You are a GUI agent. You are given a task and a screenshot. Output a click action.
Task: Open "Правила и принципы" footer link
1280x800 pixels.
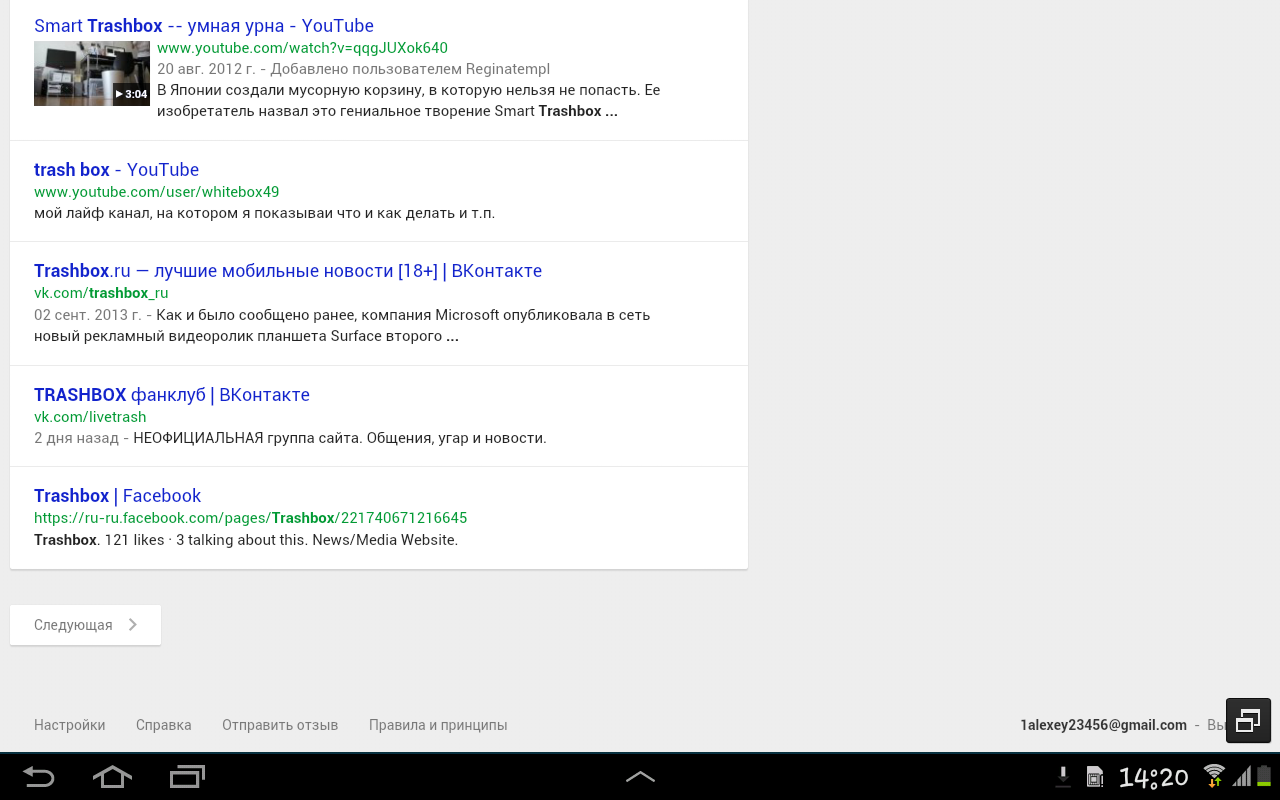(x=438, y=725)
